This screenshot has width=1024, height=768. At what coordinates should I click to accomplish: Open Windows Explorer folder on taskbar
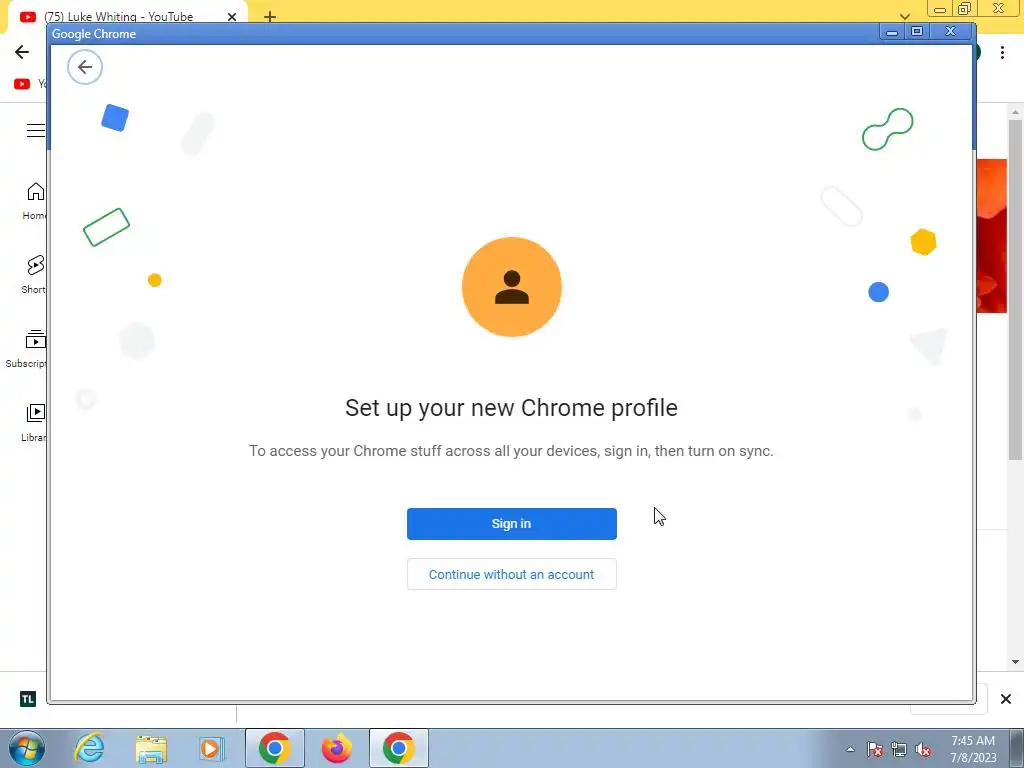click(x=152, y=748)
